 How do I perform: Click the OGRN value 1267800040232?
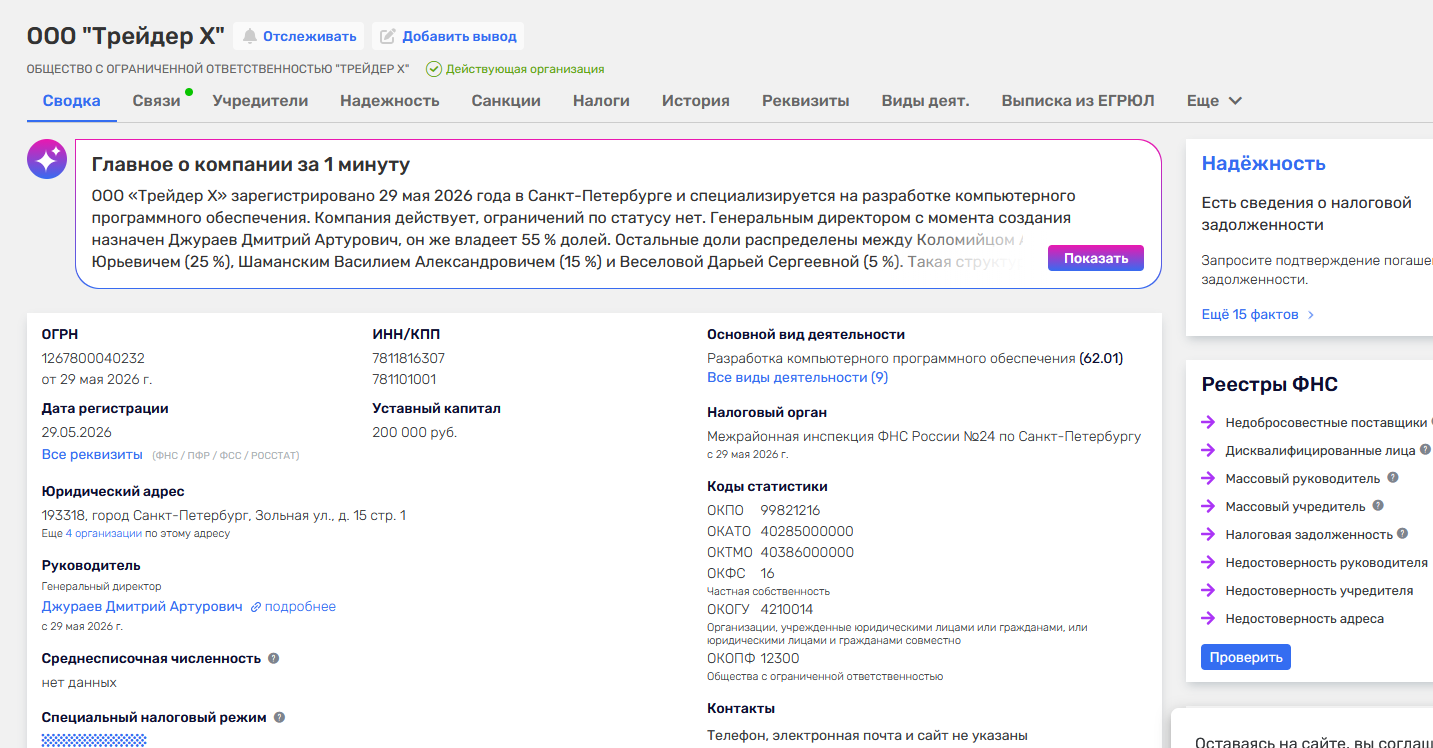click(93, 358)
